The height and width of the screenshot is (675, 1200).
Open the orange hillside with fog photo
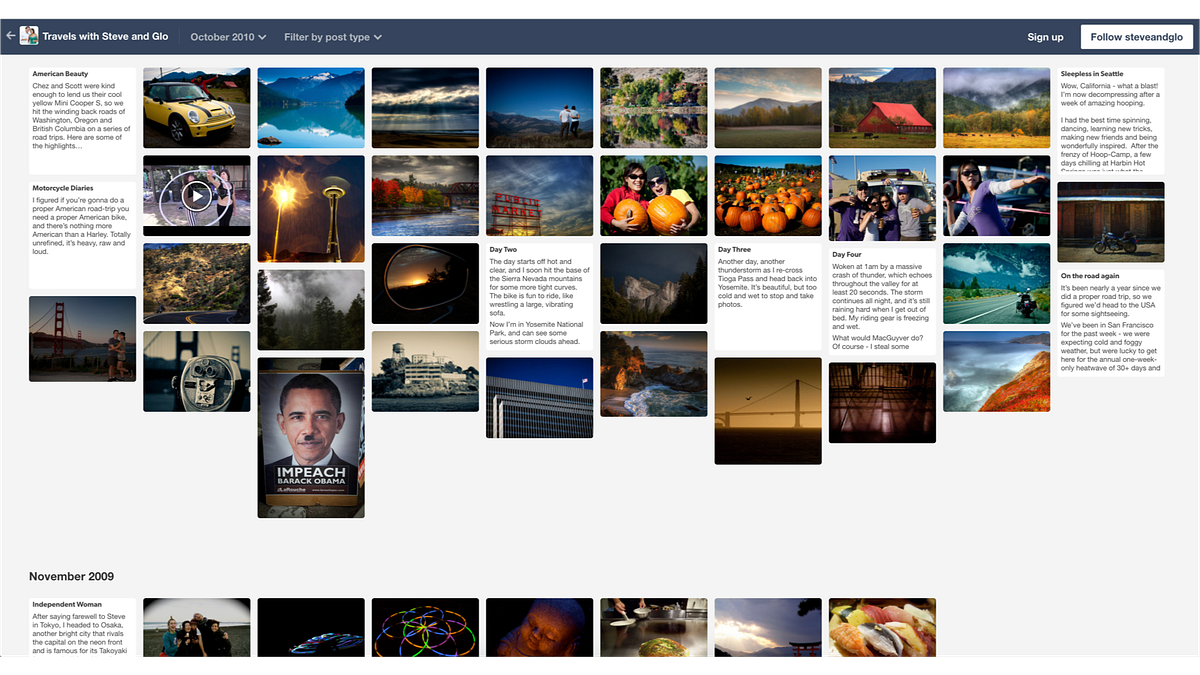coord(996,371)
